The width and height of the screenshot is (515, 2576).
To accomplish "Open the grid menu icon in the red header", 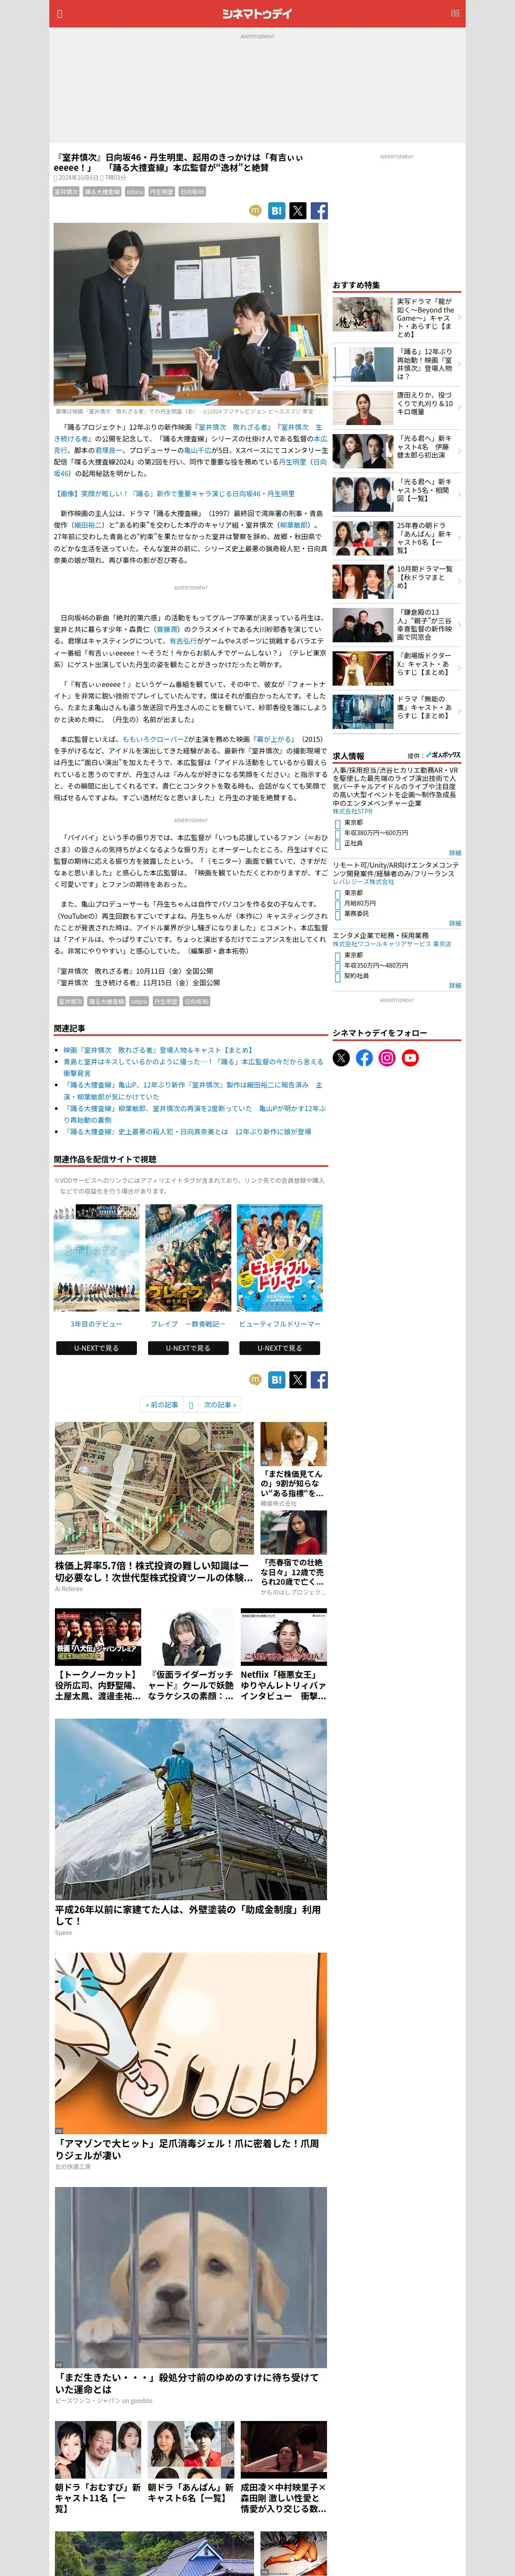I will pyautogui.click(x=455, y=13).
